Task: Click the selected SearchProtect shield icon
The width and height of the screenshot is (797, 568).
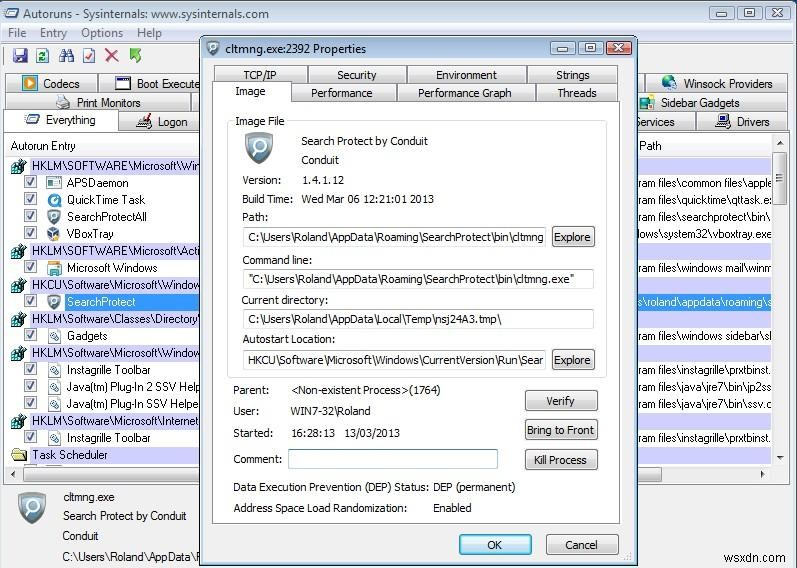Action: [54, 302]
